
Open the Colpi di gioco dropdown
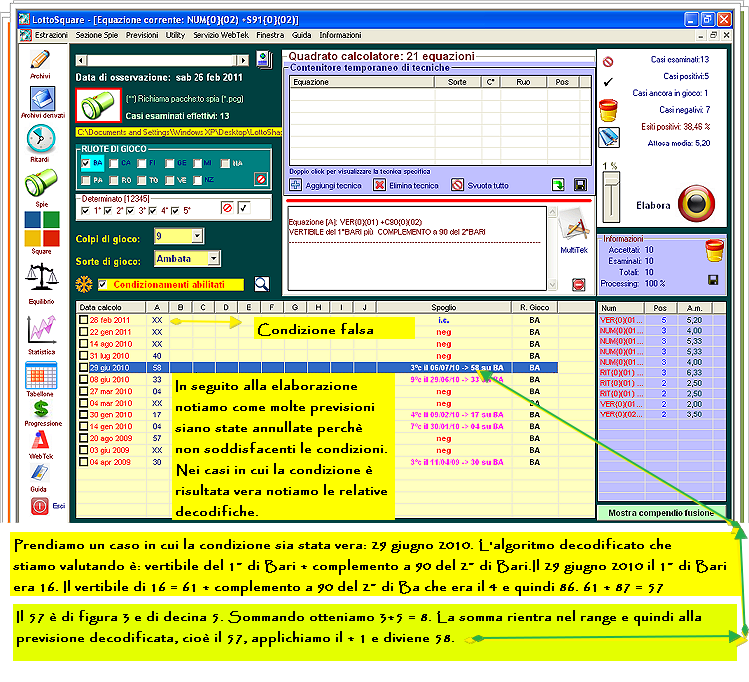click(x=197, y=235)
